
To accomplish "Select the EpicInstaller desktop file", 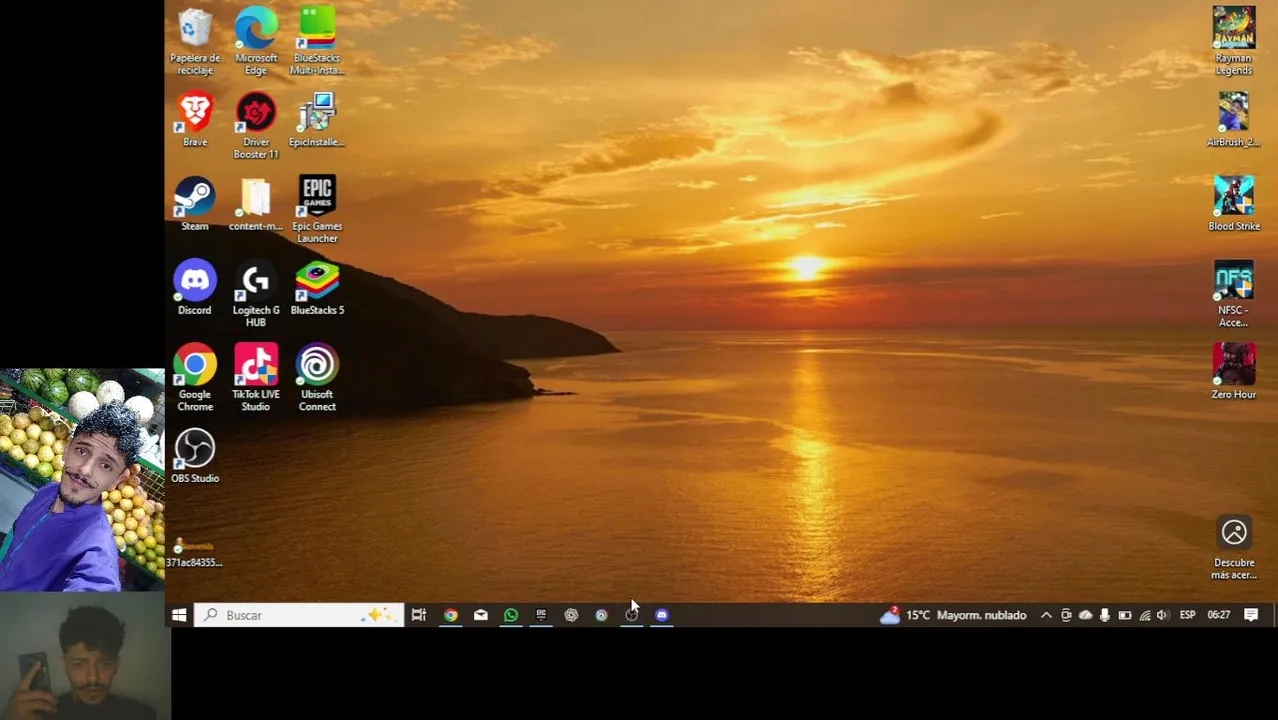I will tap(317, 119).
